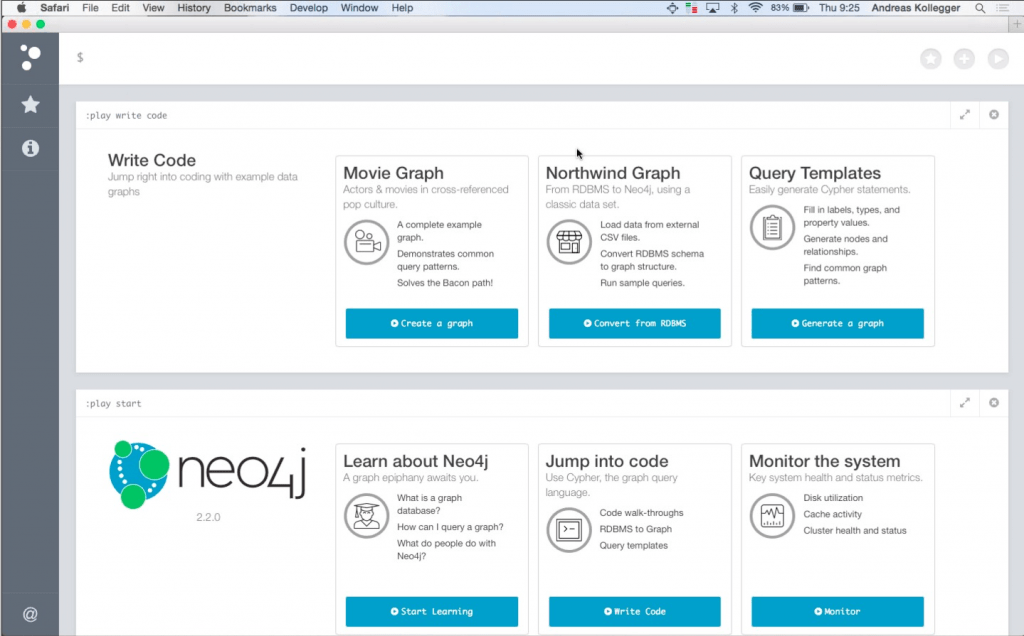Click the ':play start' frame title
The height and width of the screenshot is (636, 1024).
click(113, 404)
